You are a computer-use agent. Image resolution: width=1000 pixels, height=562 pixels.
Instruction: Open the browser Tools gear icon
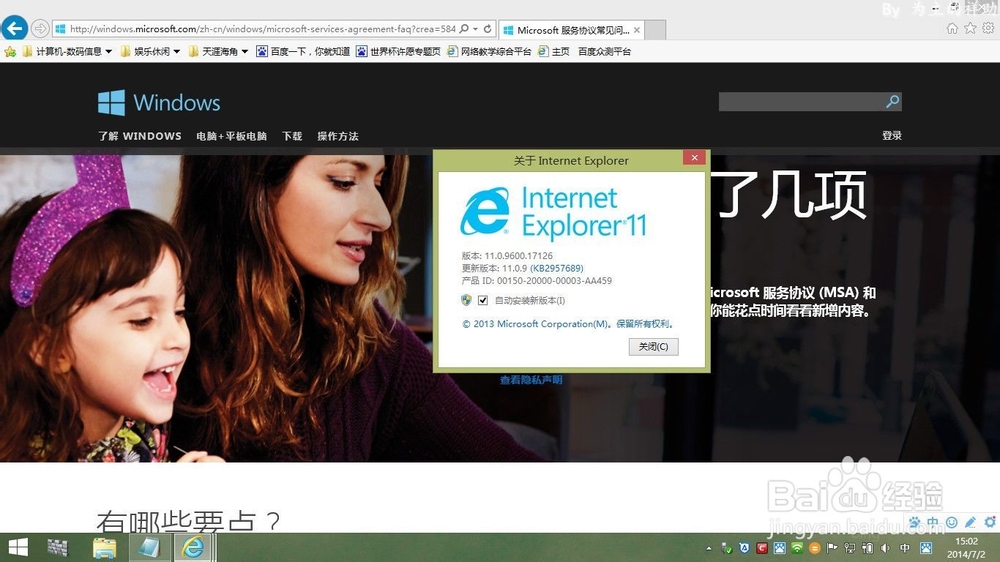(x=988, y=28)
